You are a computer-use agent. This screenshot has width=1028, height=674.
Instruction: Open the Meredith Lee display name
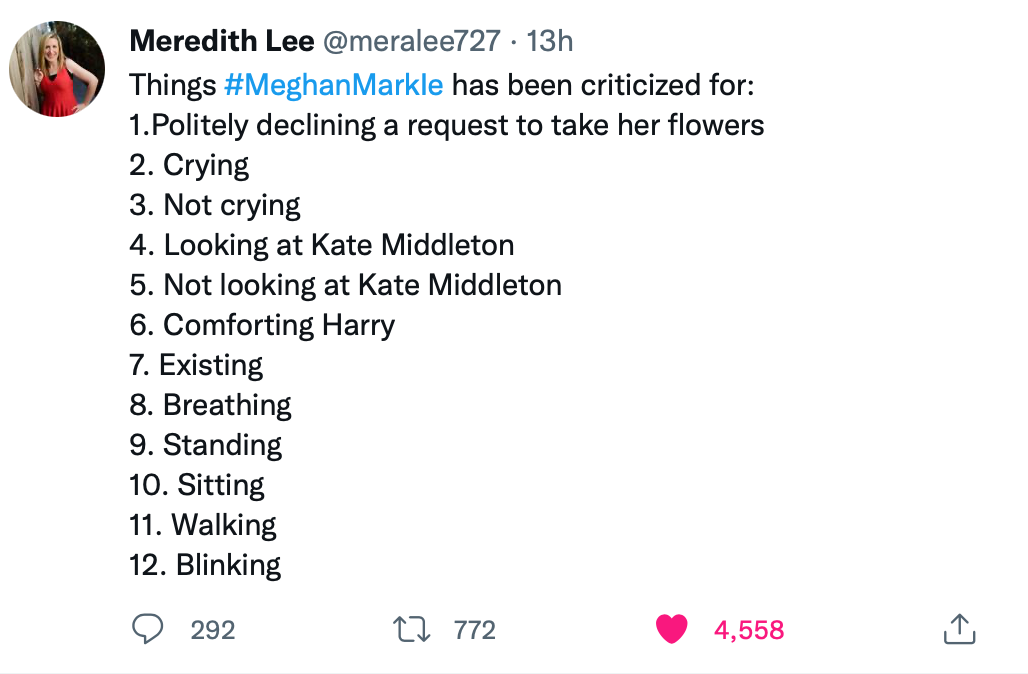tap(222, 41)
